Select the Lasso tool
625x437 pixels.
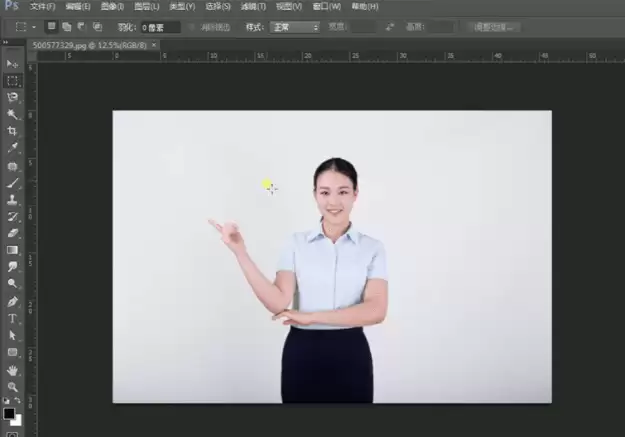click(x=12, y=97)
